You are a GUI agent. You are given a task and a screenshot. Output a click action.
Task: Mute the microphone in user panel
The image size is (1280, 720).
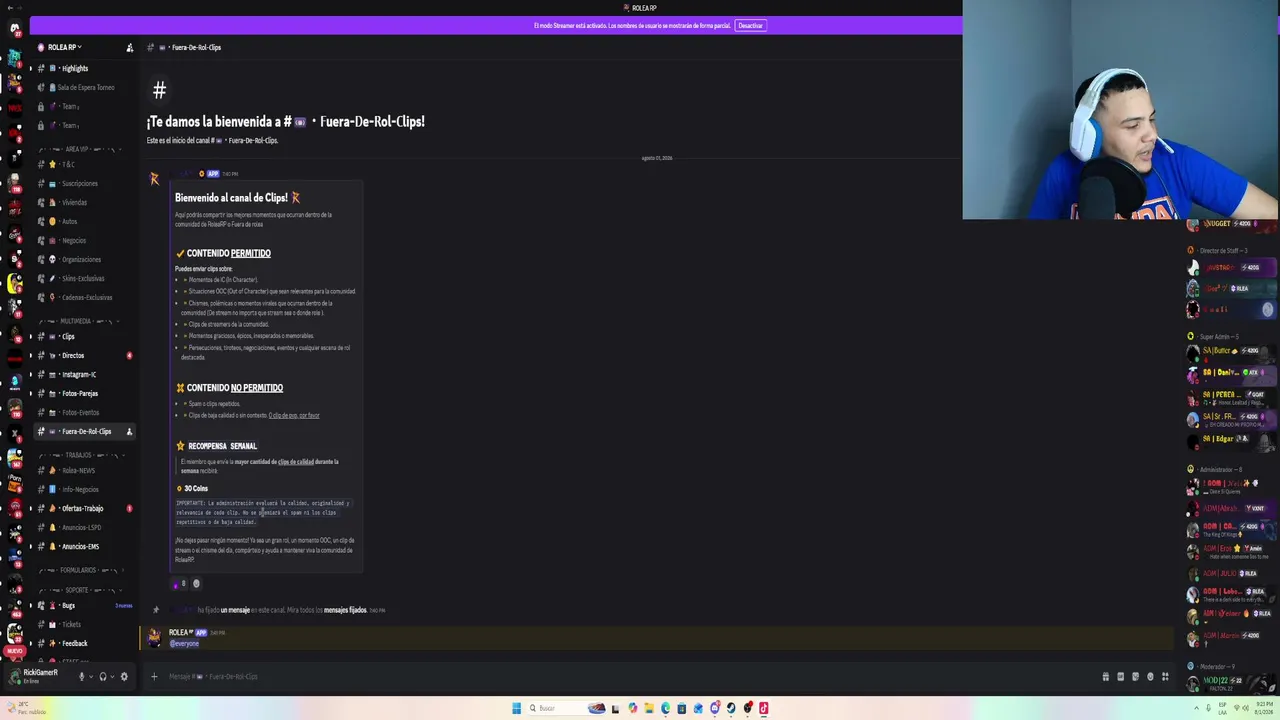pos(82,676)
